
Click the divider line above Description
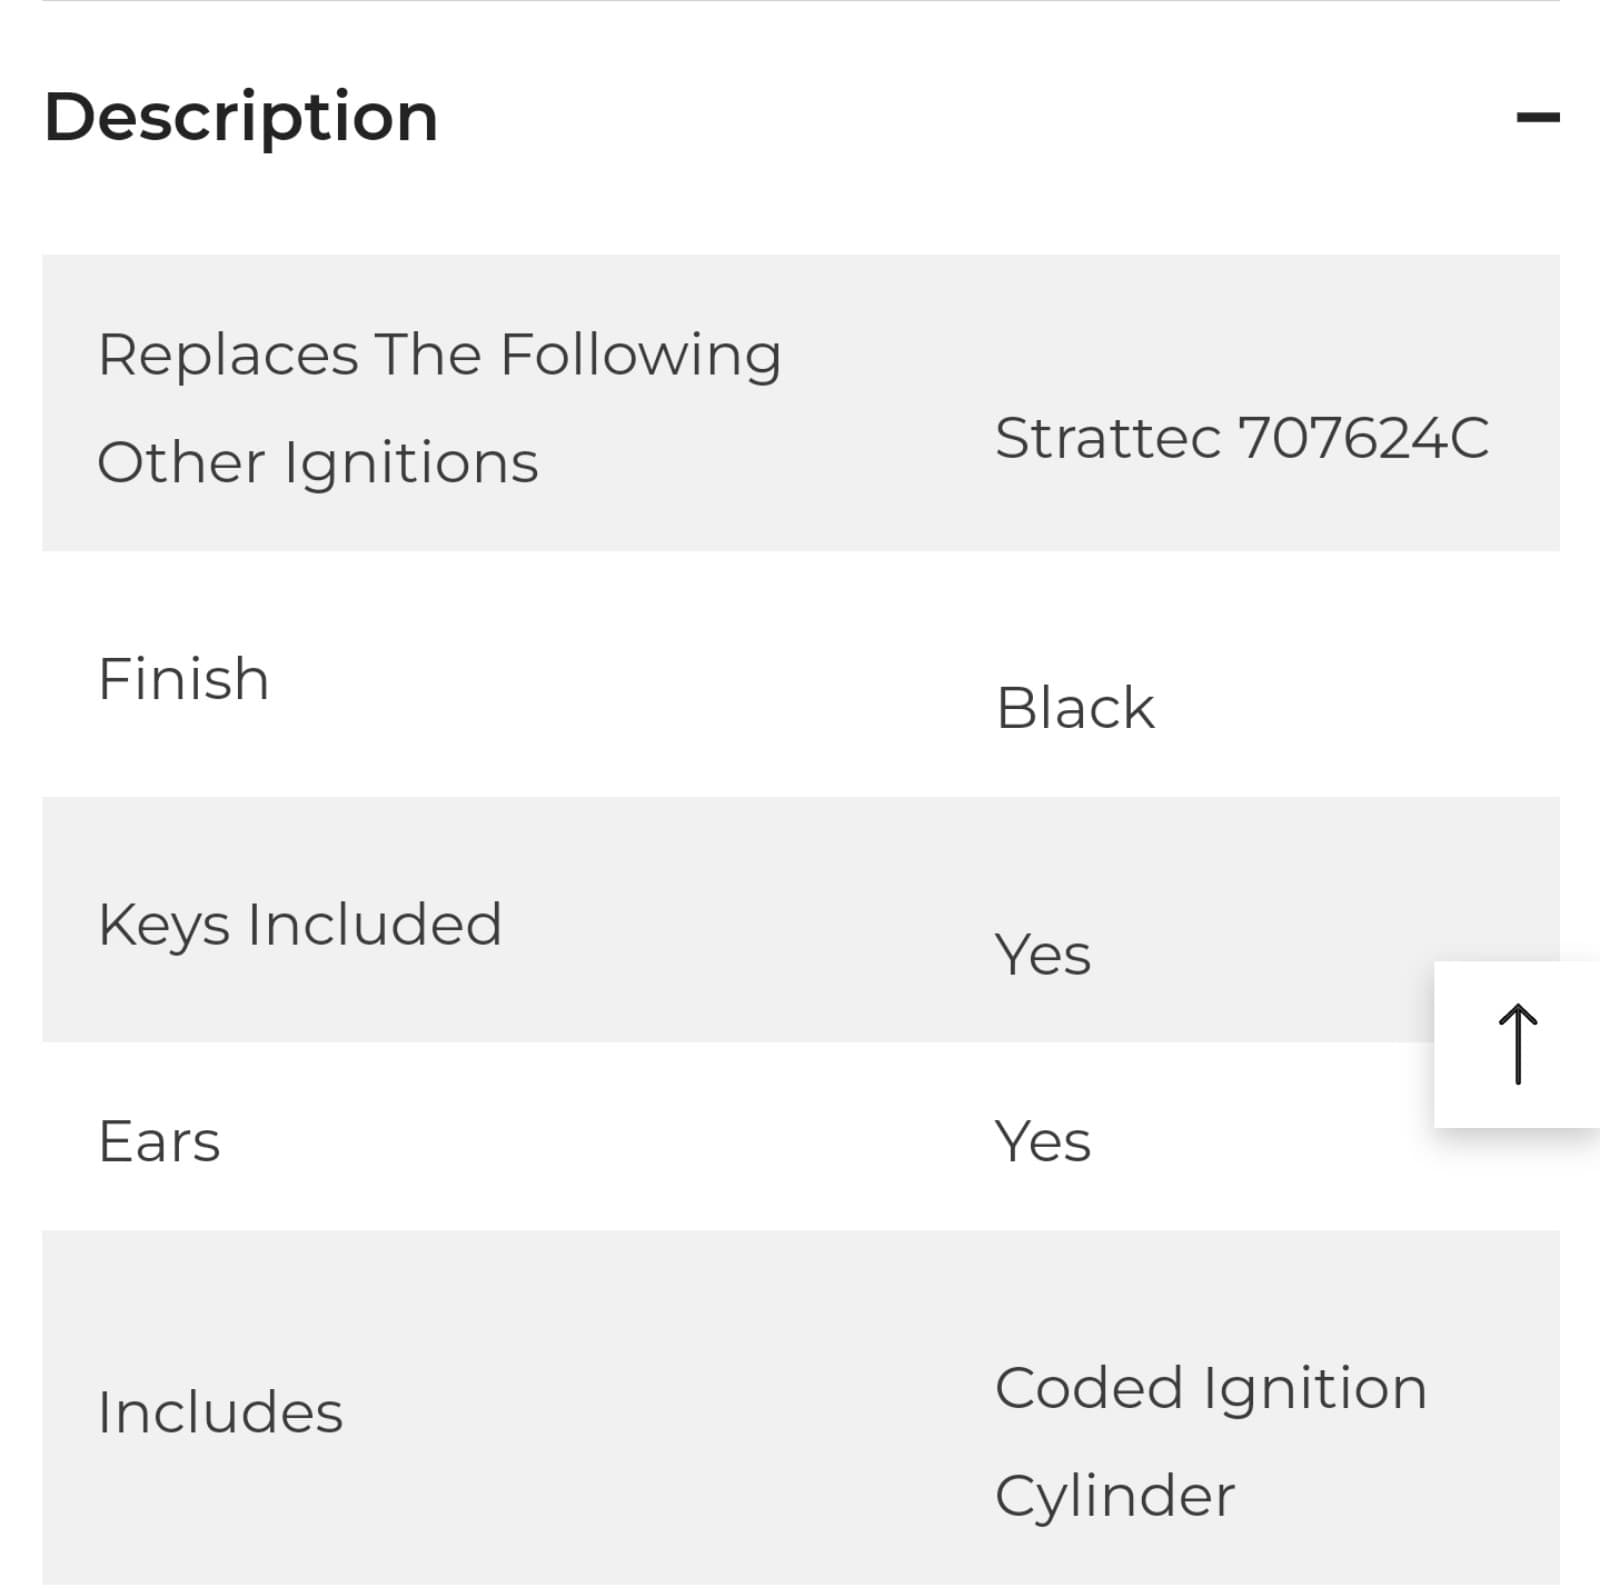coord(800,2)
